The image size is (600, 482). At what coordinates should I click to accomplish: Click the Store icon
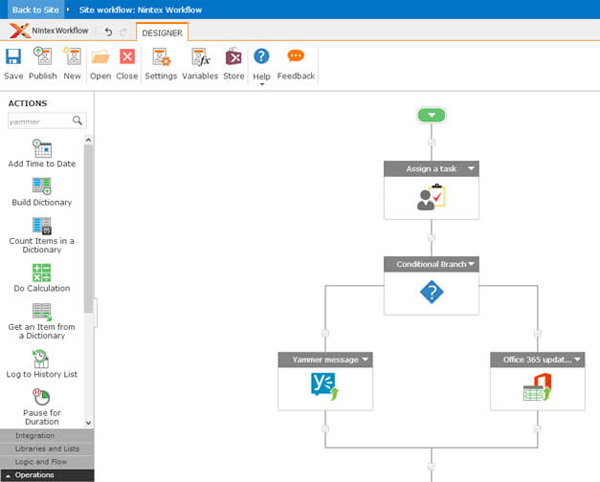[233, 57]
